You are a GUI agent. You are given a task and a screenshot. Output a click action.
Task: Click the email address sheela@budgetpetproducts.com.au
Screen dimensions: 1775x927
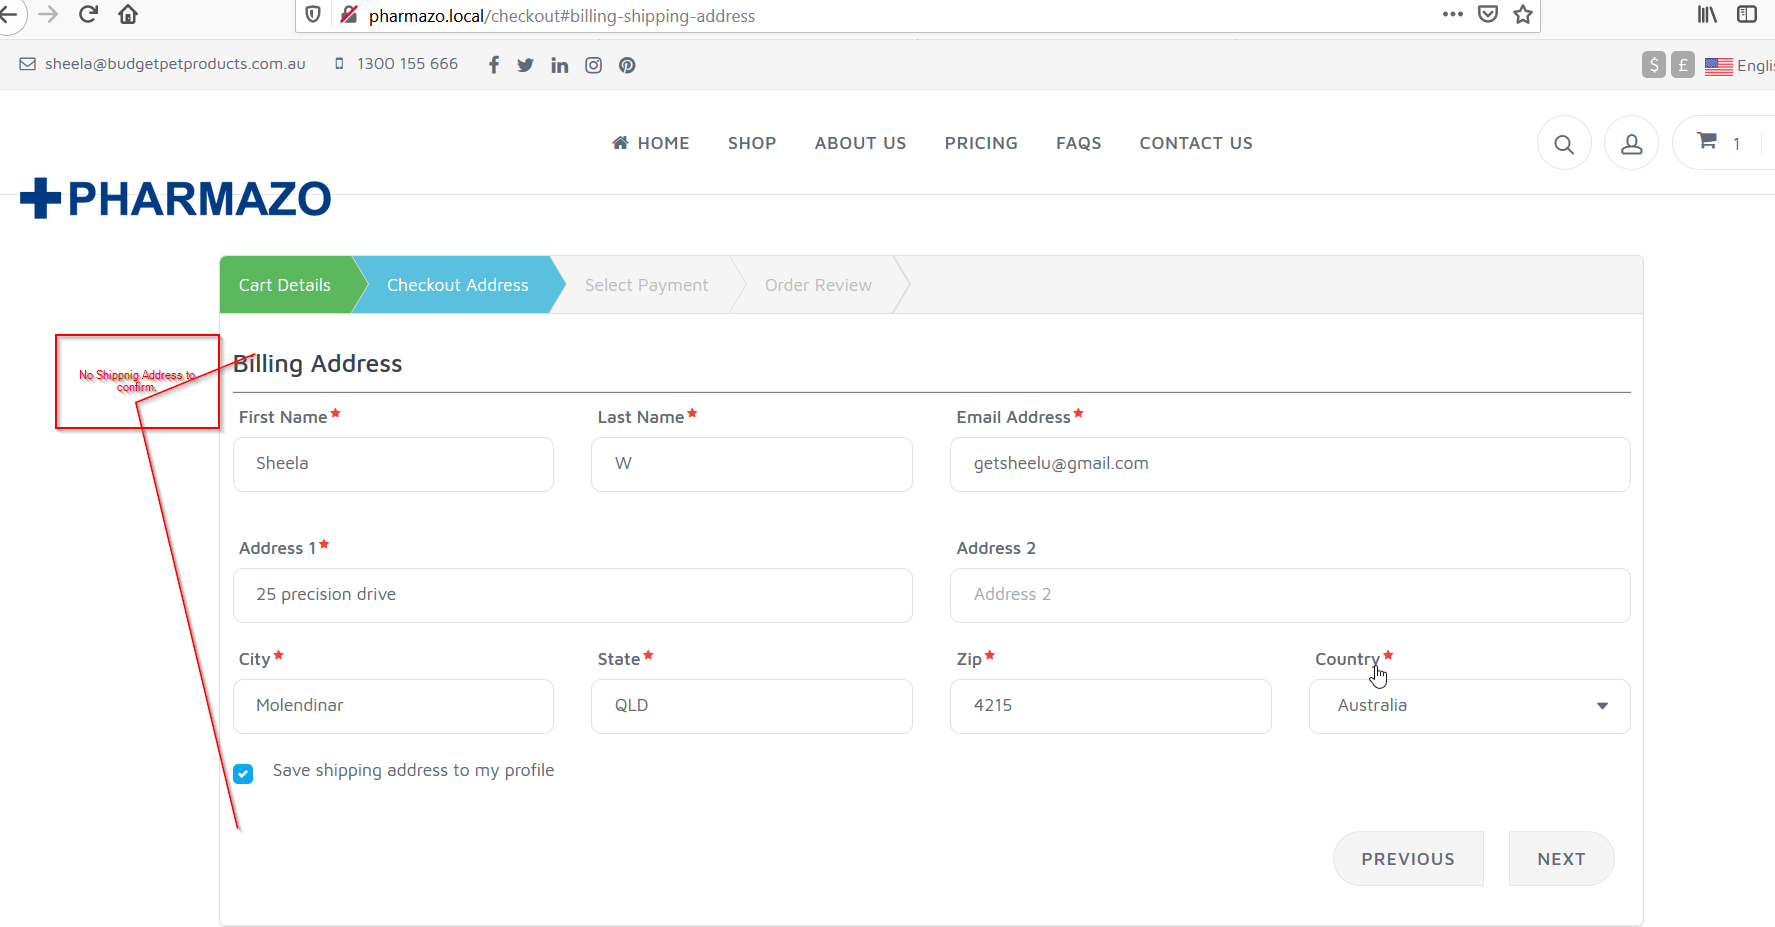point(175,64)
